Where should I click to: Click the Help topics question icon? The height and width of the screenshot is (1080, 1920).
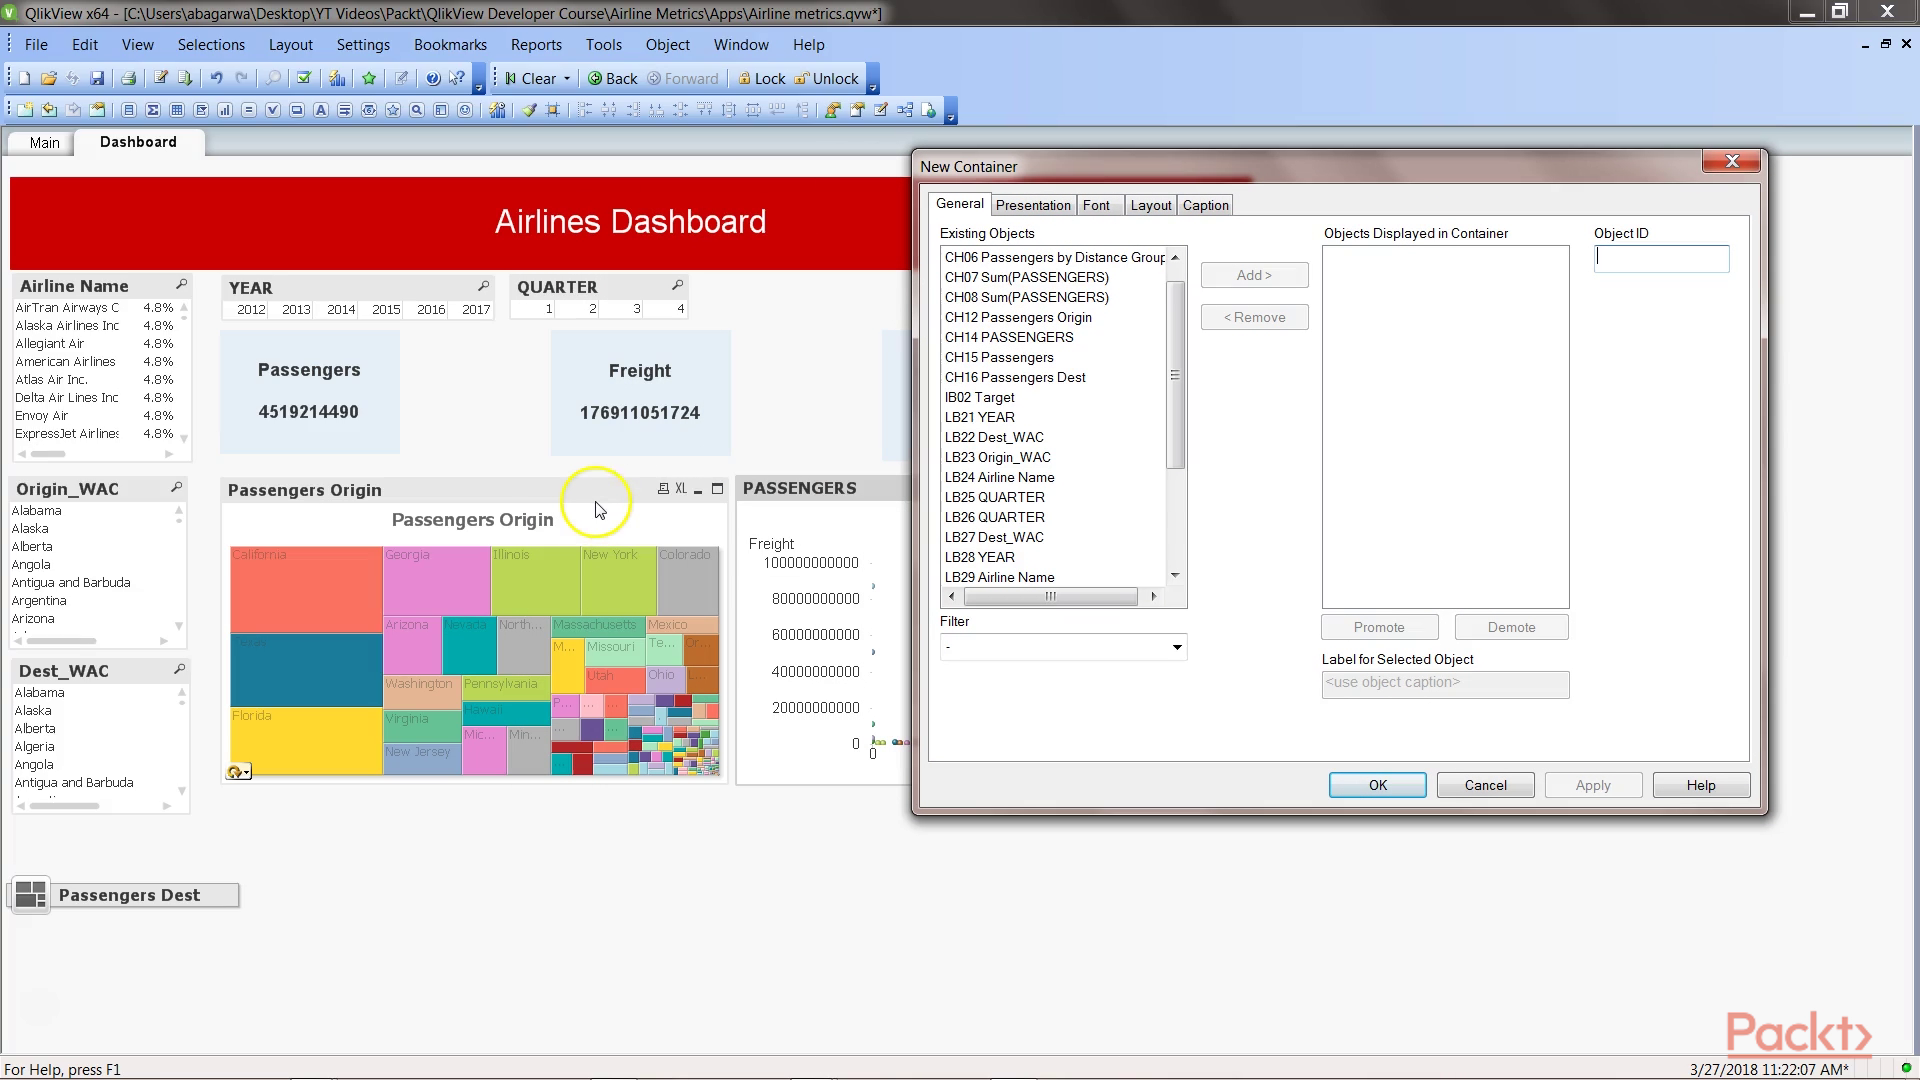click(432, 78)
